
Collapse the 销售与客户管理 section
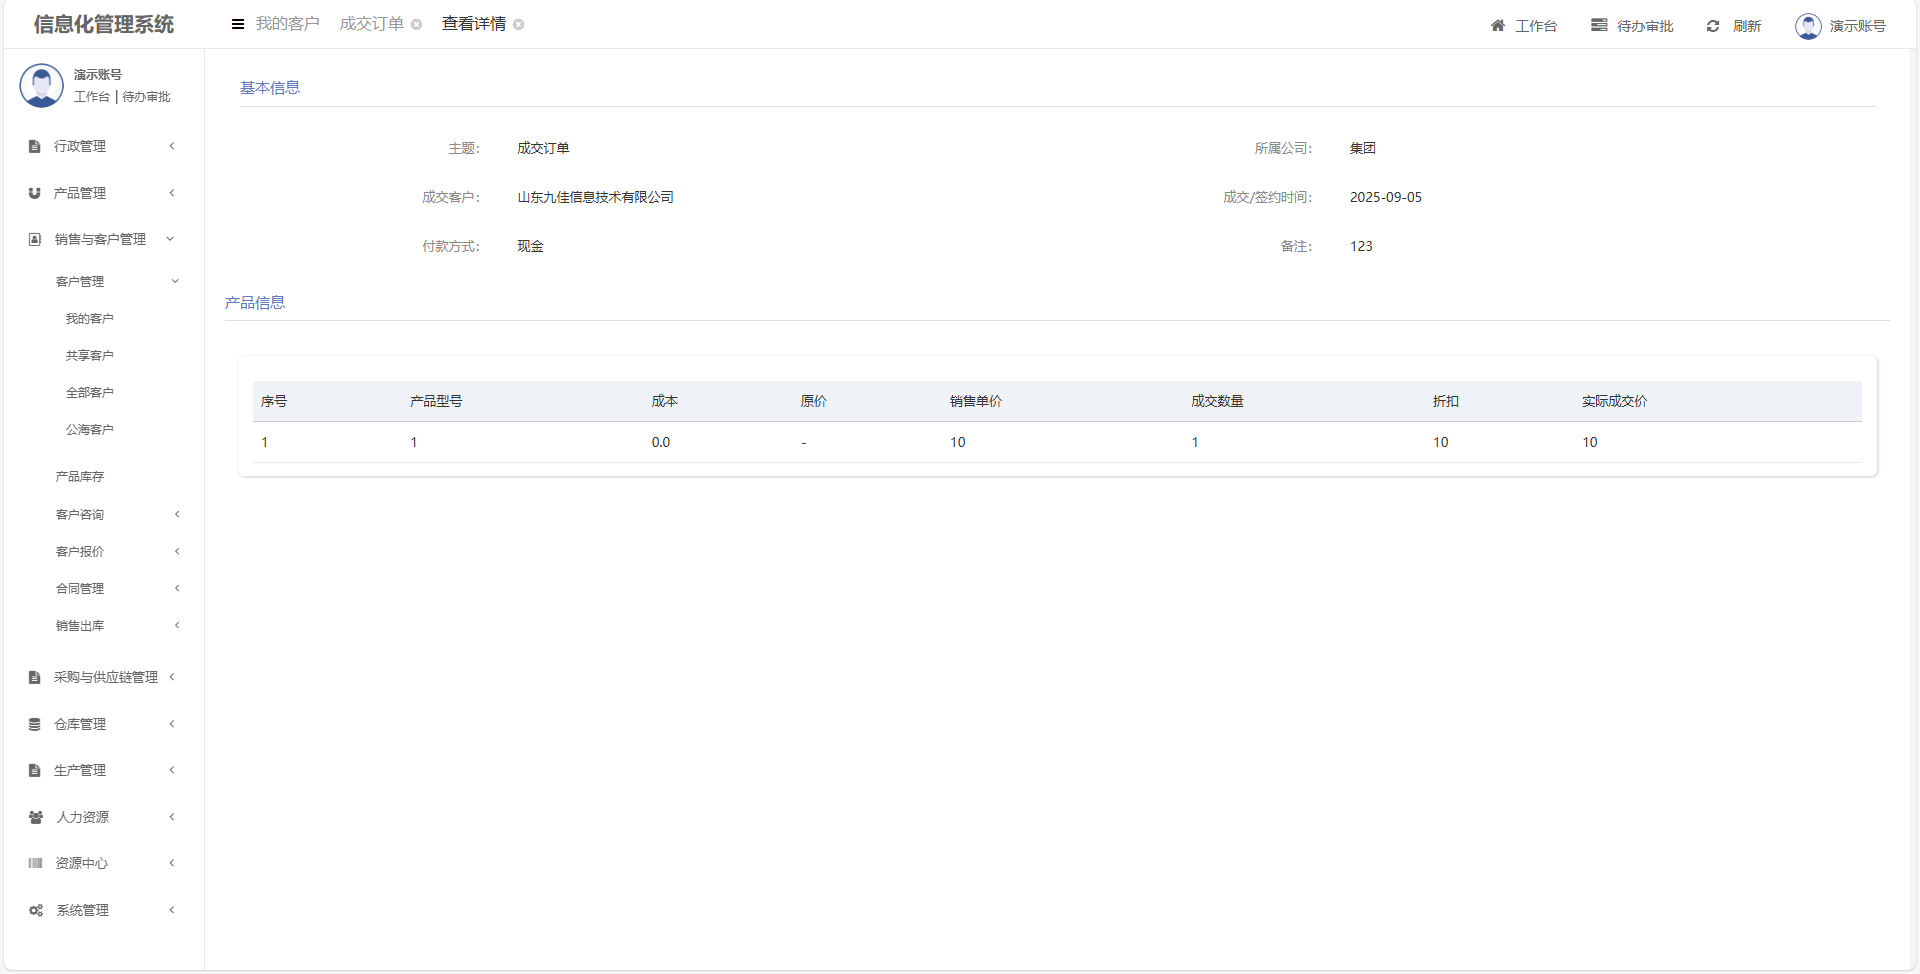click(100, 239)
